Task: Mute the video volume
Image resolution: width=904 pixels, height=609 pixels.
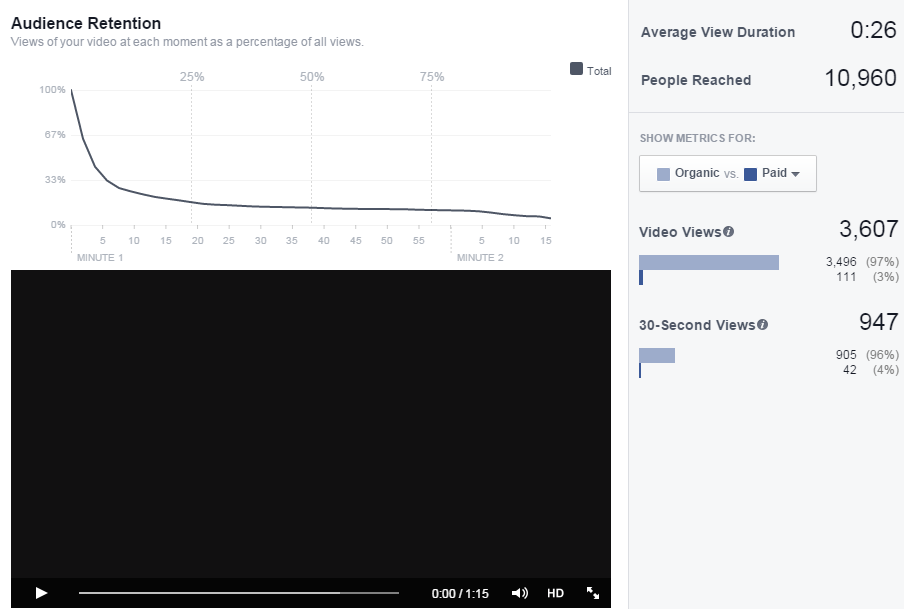Action: [519, 593]
